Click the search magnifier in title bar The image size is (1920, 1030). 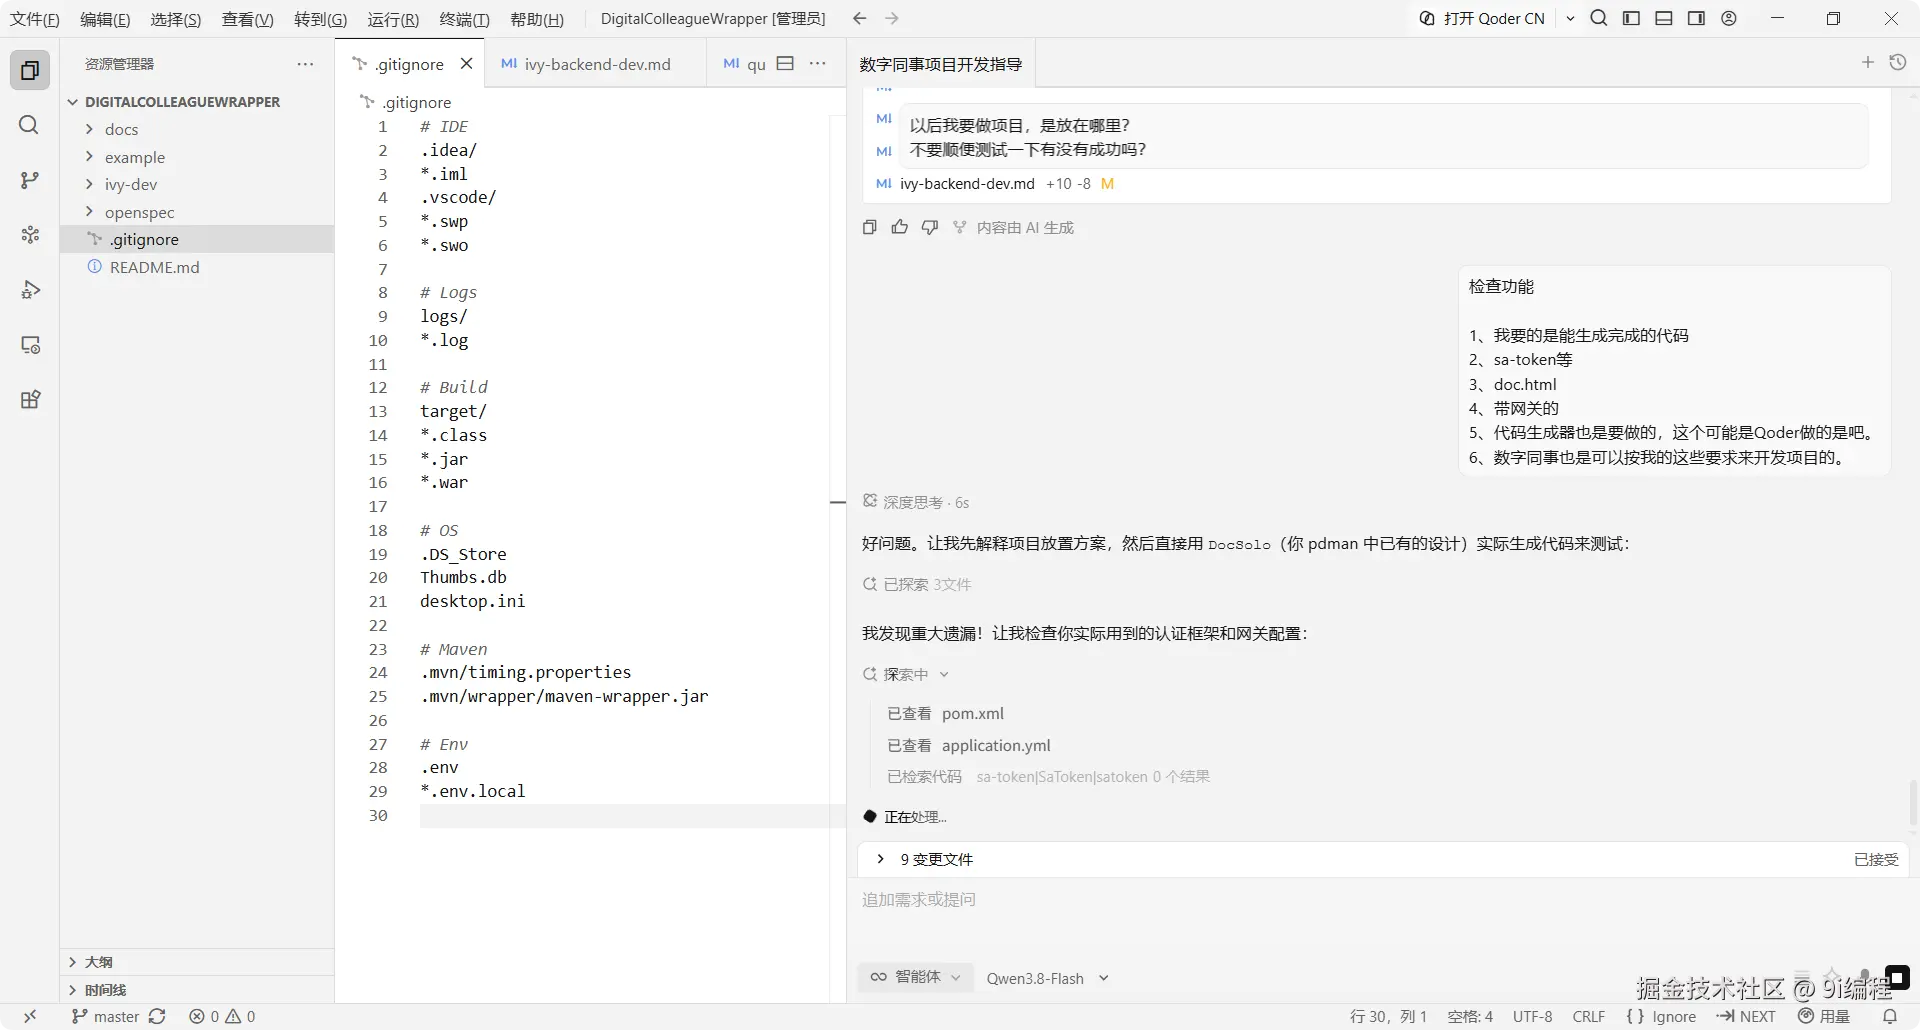click(x=1599, y=18)
